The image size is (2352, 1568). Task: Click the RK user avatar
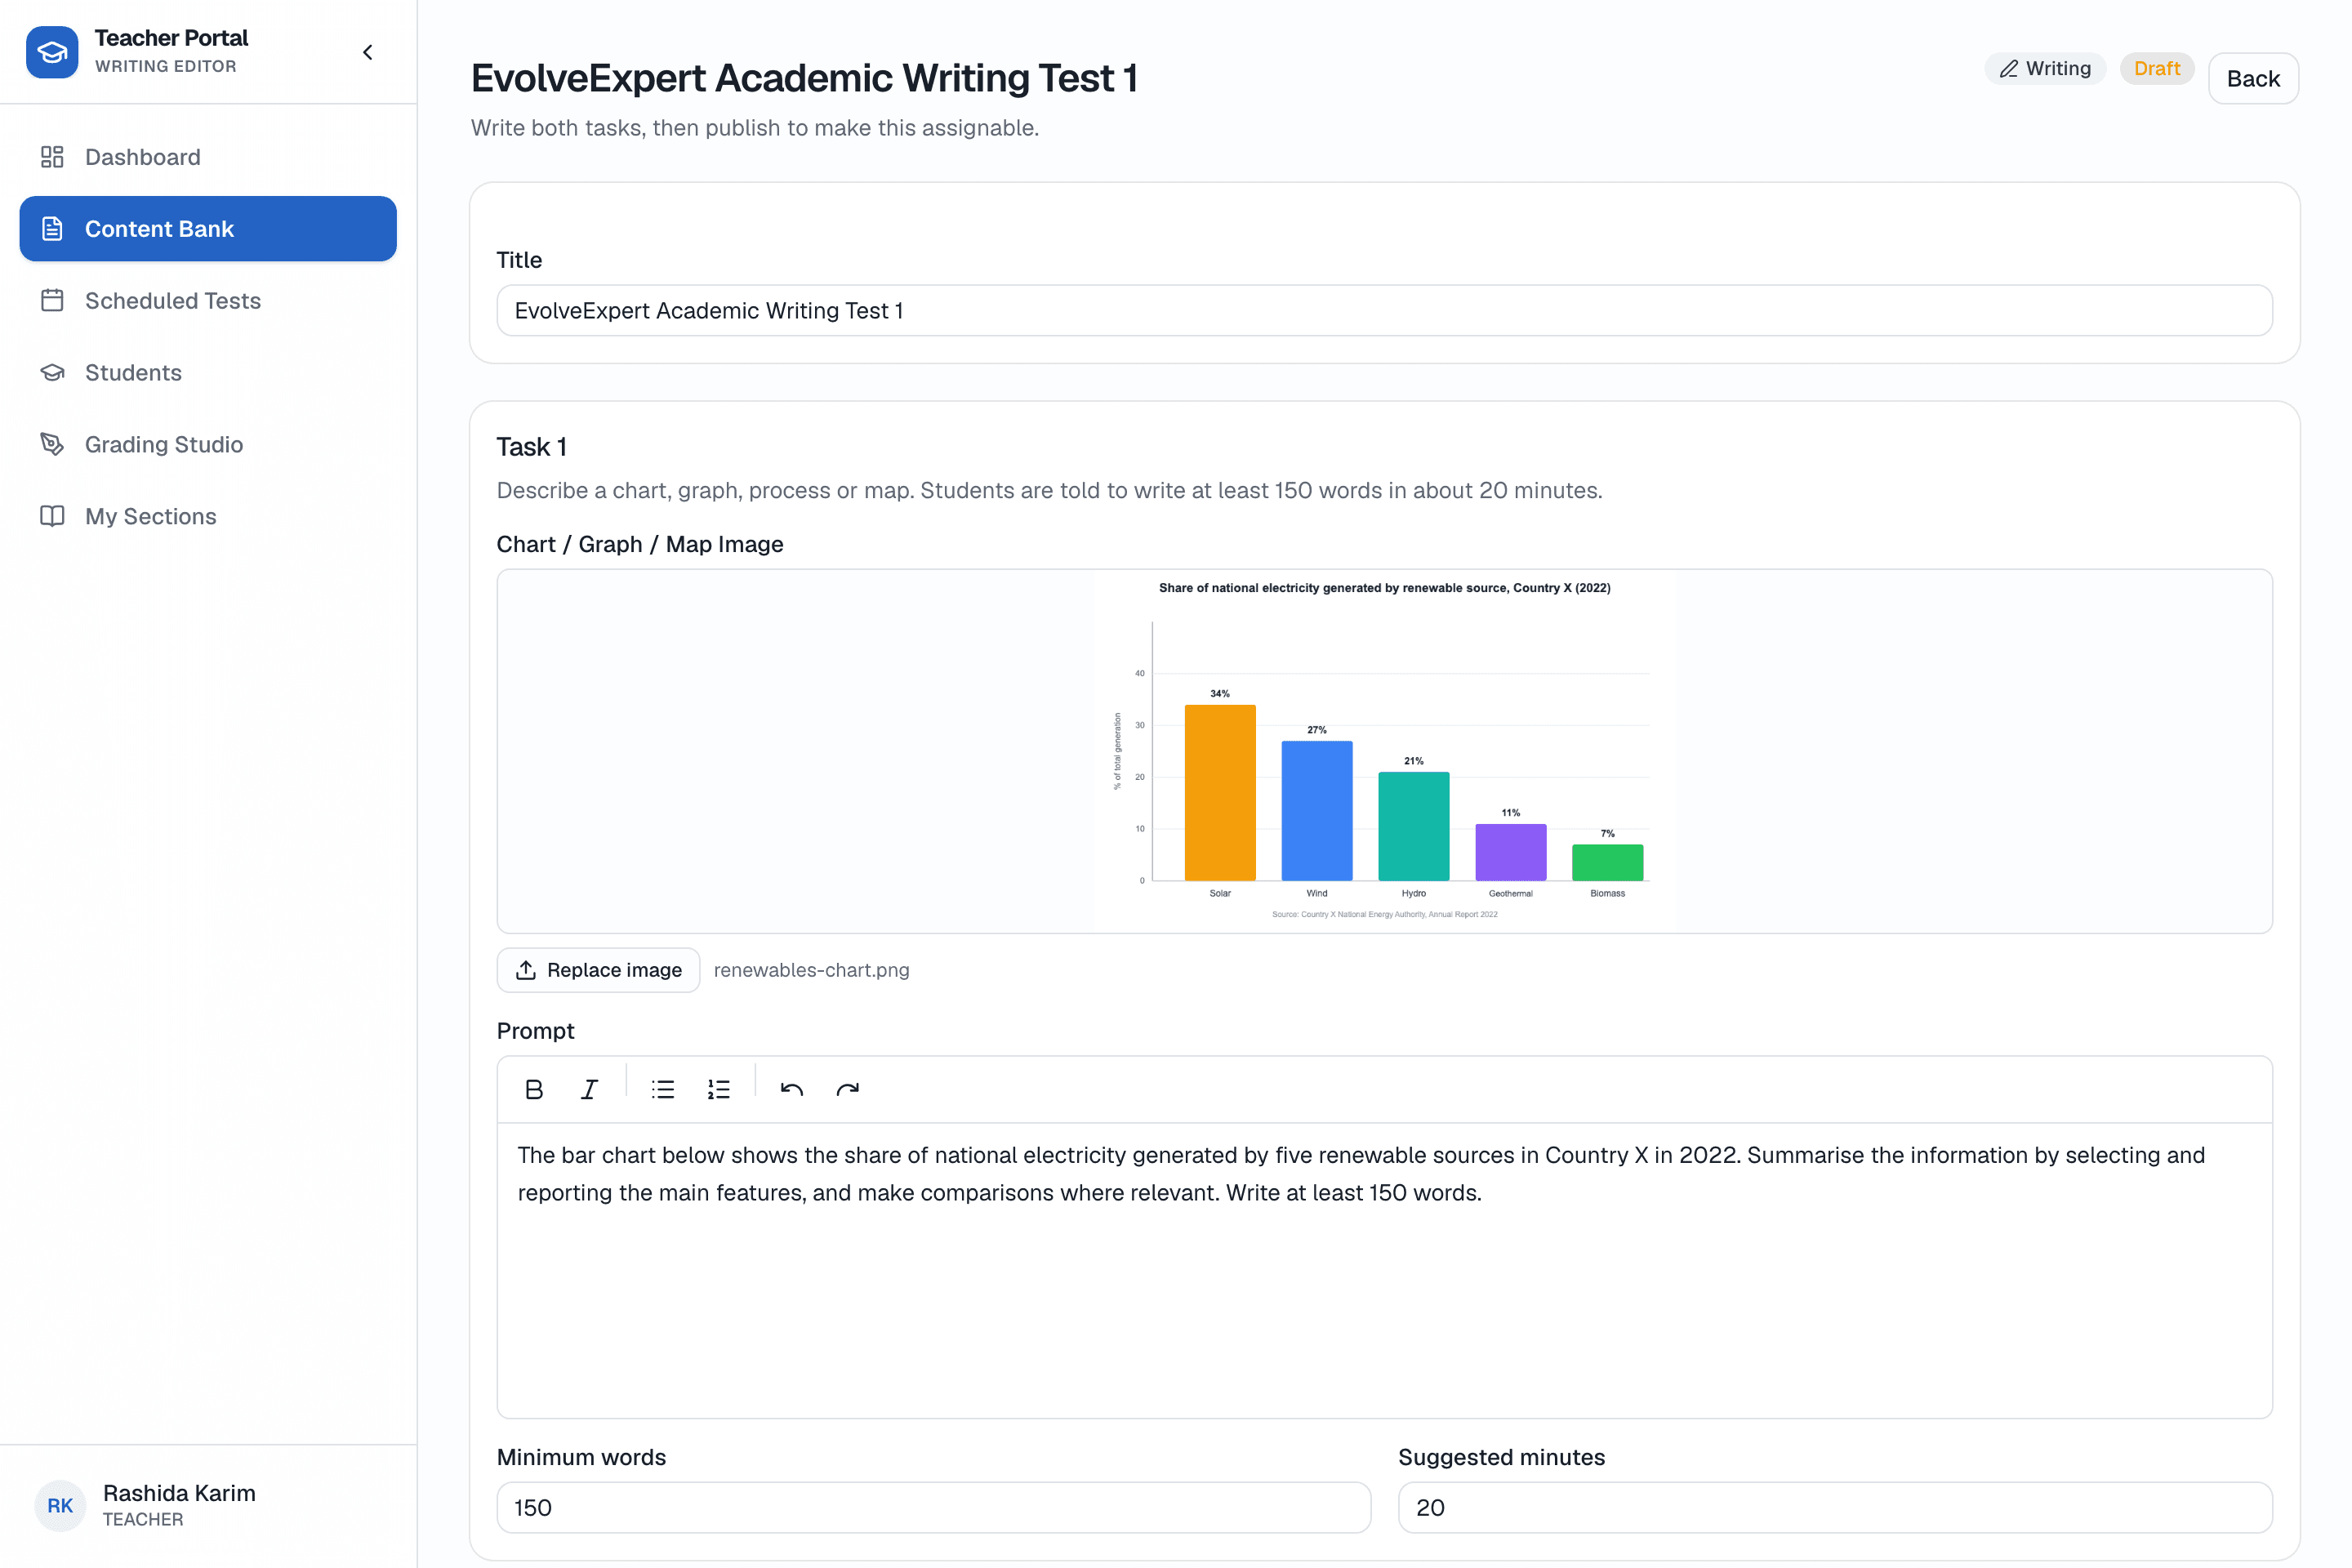click(60, 1506)
